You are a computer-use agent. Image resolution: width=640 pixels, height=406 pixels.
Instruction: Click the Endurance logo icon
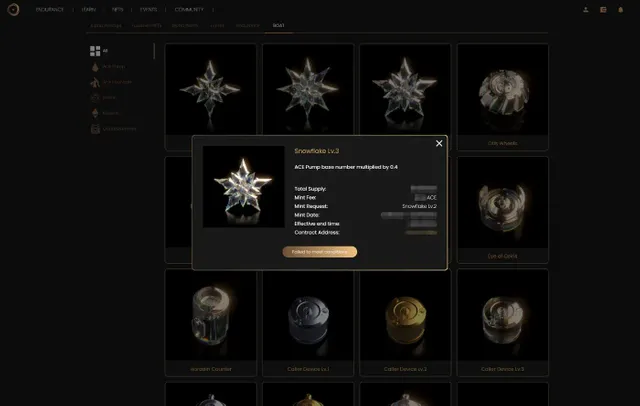[13, 9]
